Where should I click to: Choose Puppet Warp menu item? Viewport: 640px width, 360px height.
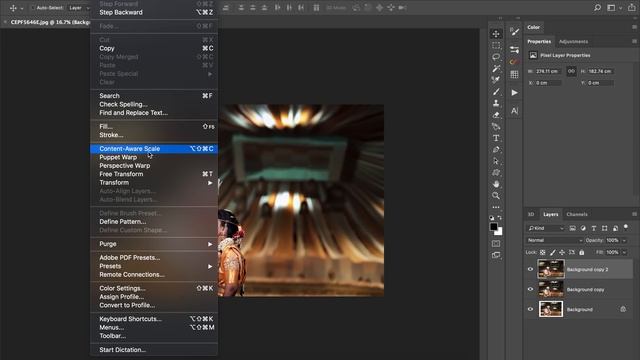click(154, 157)
